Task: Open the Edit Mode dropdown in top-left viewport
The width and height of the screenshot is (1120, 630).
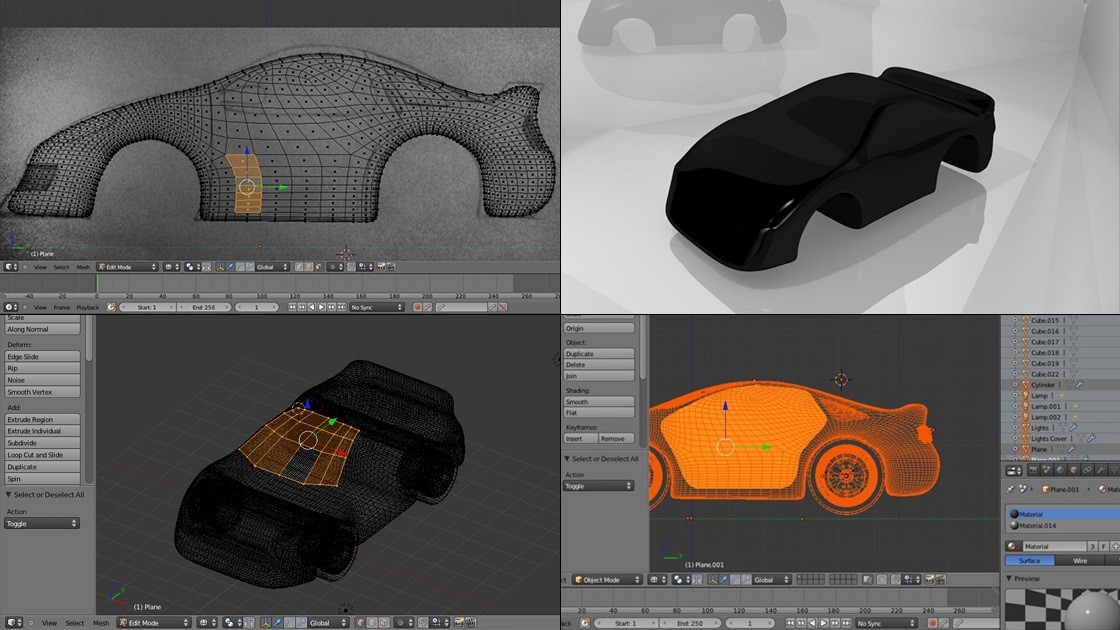Action: (x=126, y=267)
